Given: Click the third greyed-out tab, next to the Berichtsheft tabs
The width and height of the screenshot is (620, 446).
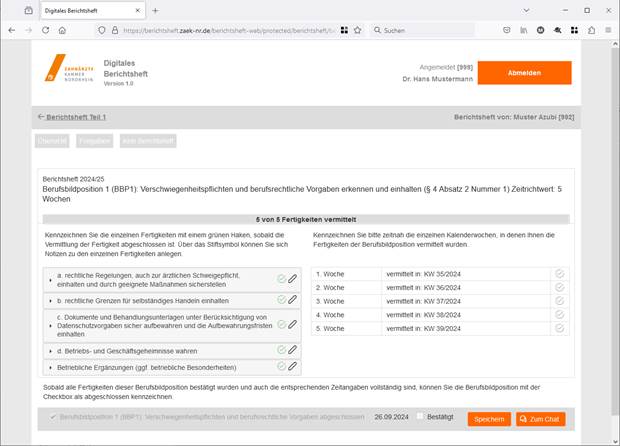Looking at the screenshot, I should [148, 141].
